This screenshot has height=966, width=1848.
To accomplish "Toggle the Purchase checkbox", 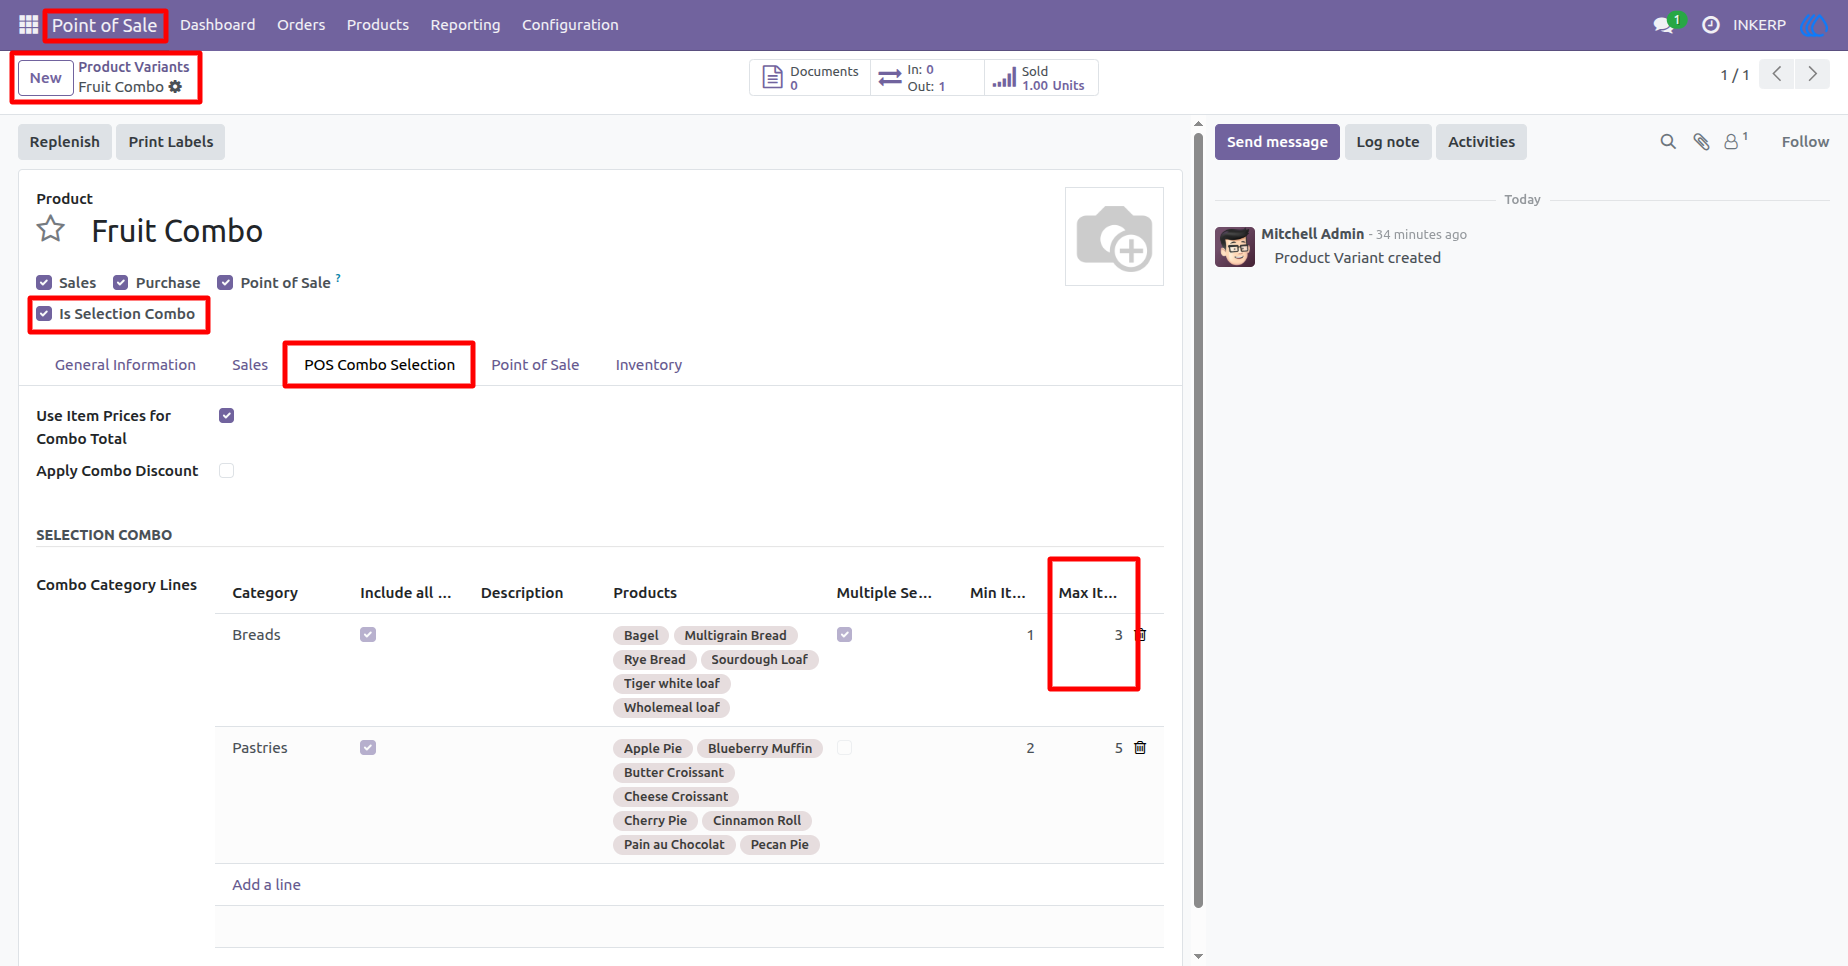I will [x=121, y=283].
